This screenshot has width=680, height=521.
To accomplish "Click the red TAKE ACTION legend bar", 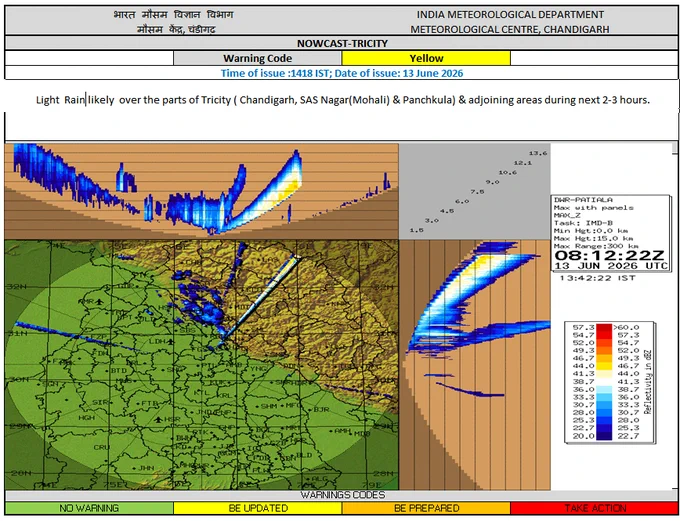I will (x=595, y=508).
